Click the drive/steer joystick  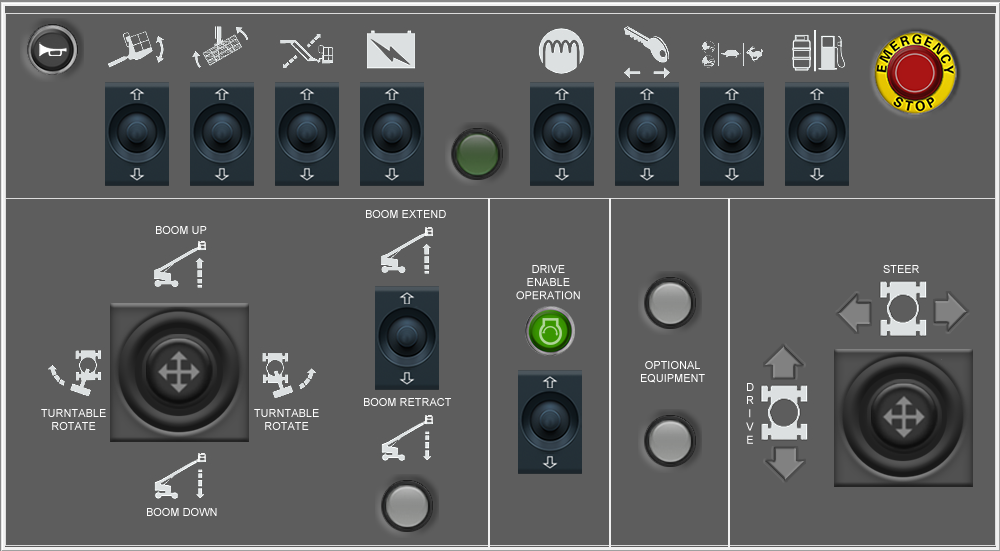(903, 418)
